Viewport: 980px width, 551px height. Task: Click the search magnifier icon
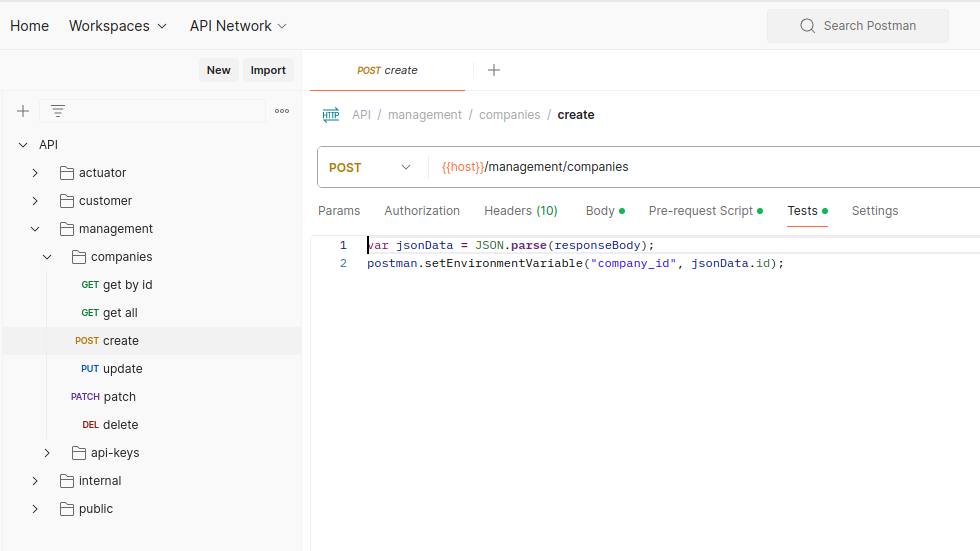click(x=808, y=26)
